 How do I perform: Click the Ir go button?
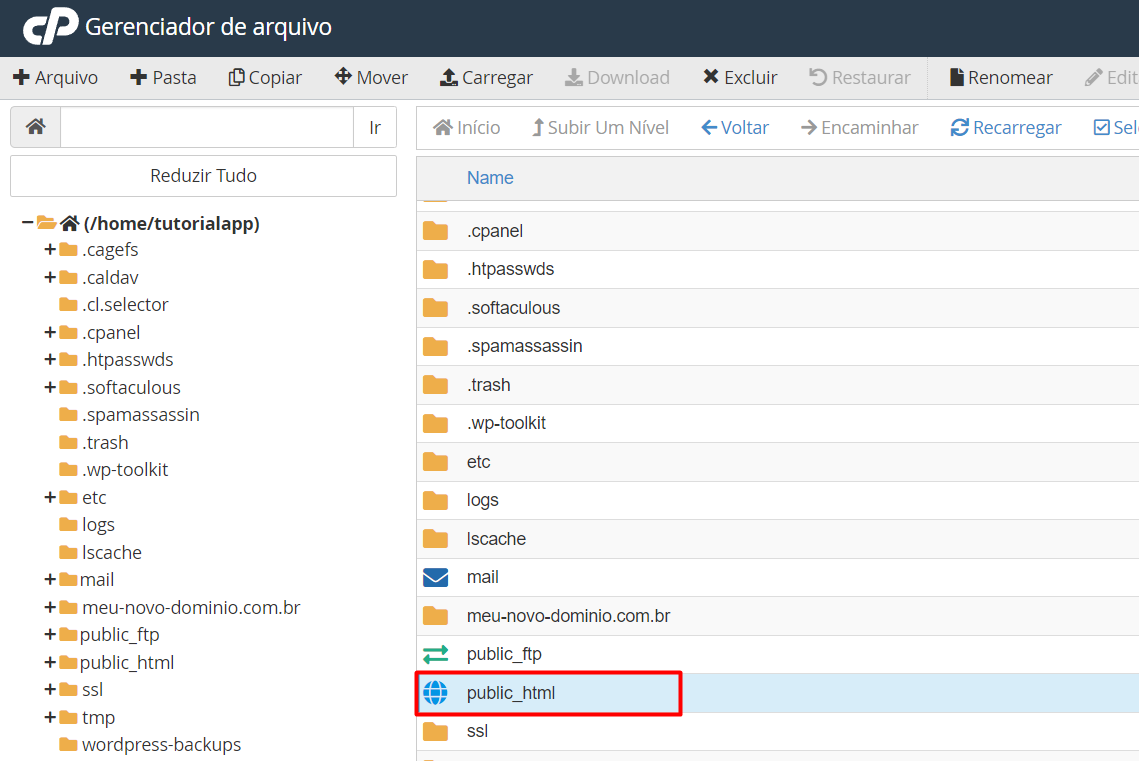(375, 127)
